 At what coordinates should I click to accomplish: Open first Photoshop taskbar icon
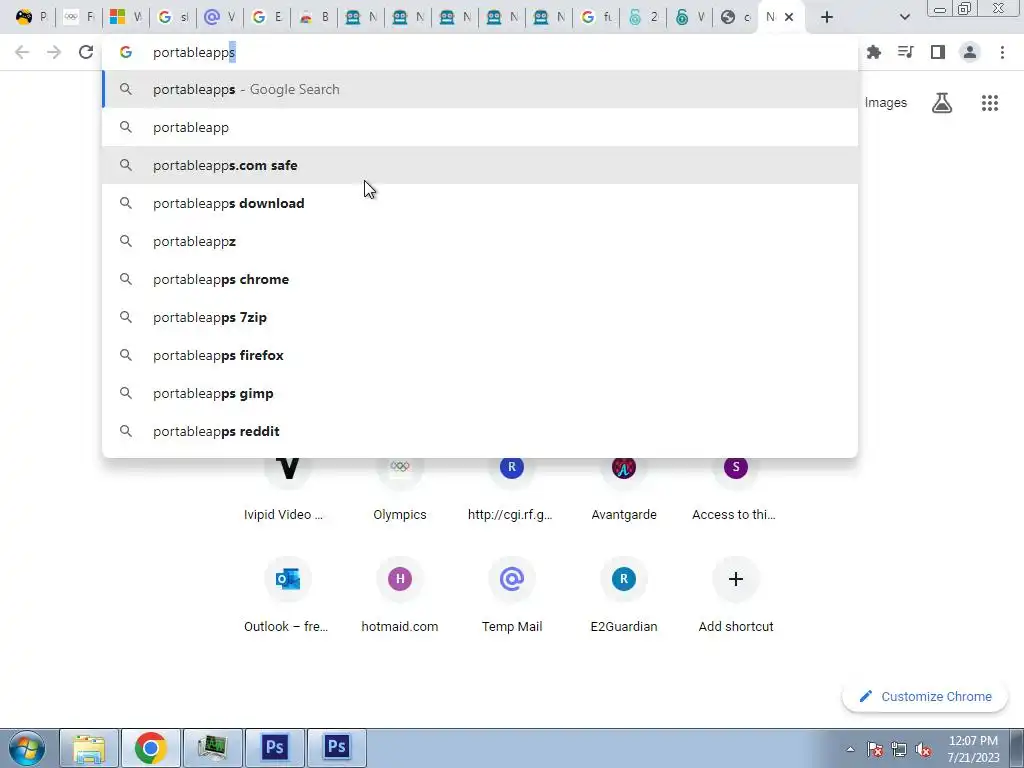[275, 748]
